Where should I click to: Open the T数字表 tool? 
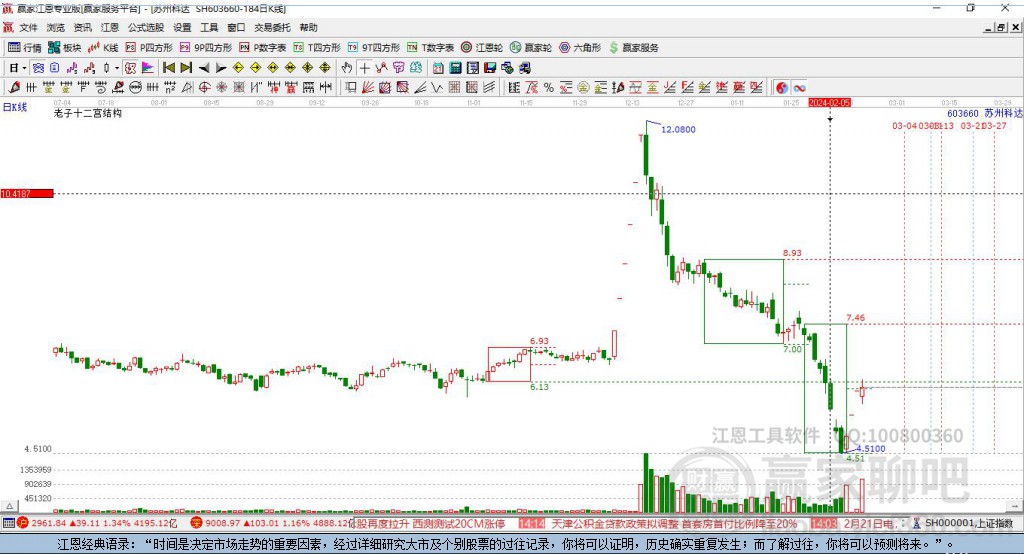point(430,48)
